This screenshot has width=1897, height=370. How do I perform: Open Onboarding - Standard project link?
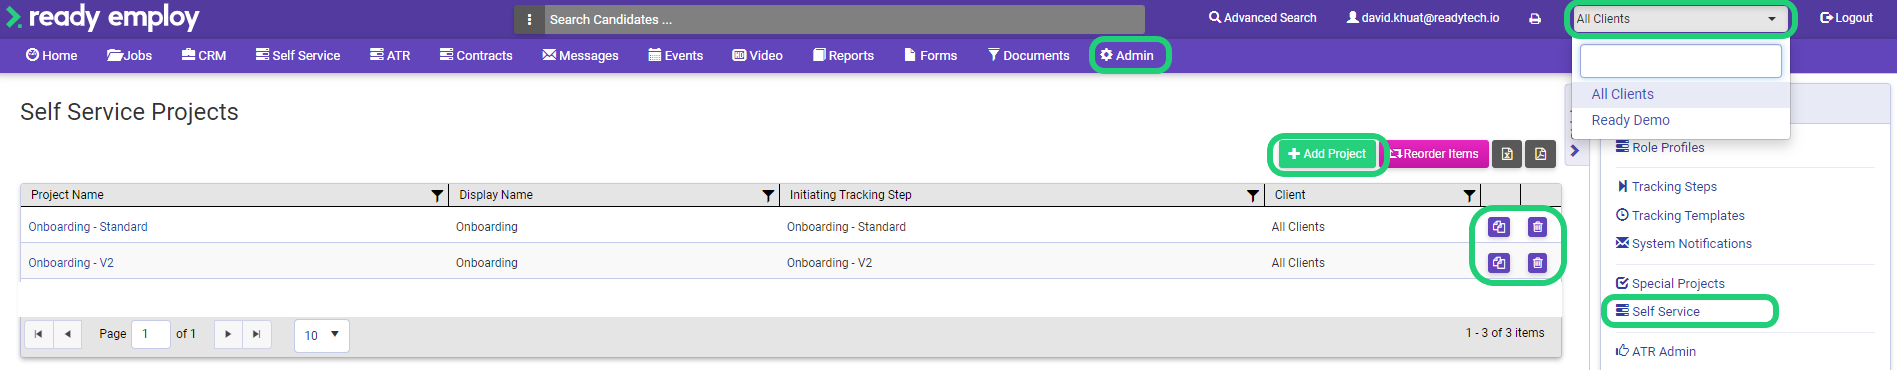coord(88,227)
